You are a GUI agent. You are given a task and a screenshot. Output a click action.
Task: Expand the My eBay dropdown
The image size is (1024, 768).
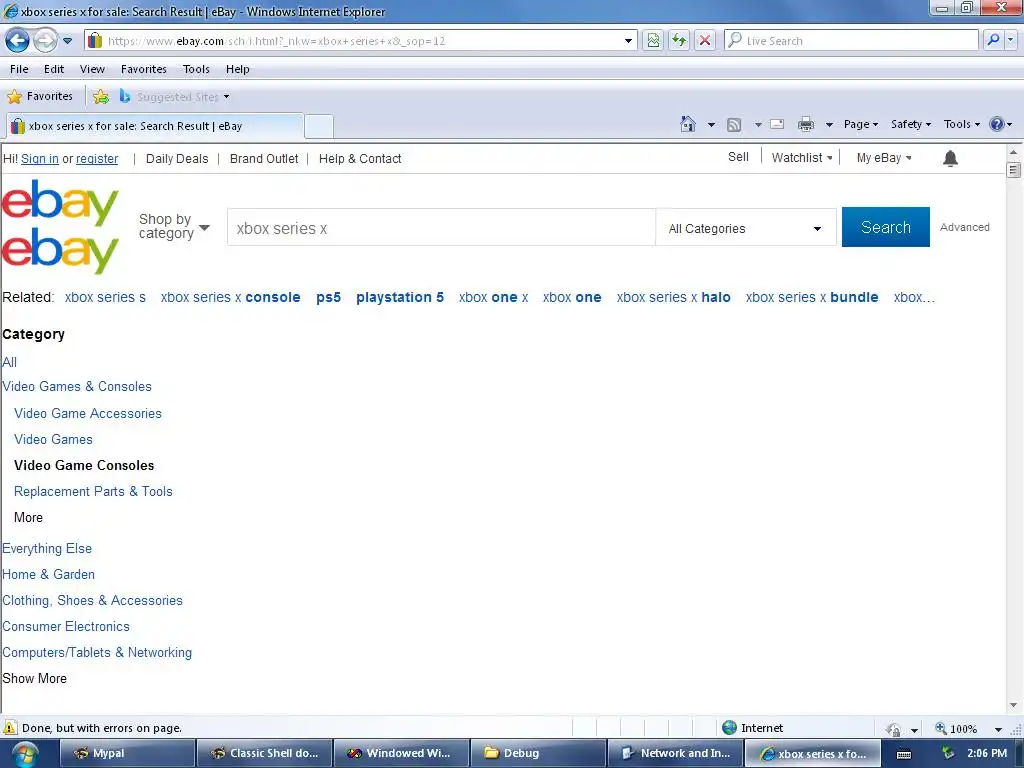click(884, 157)
